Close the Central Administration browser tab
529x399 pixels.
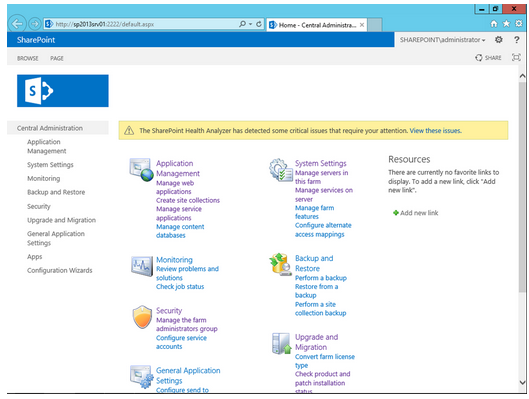[362, 25]
